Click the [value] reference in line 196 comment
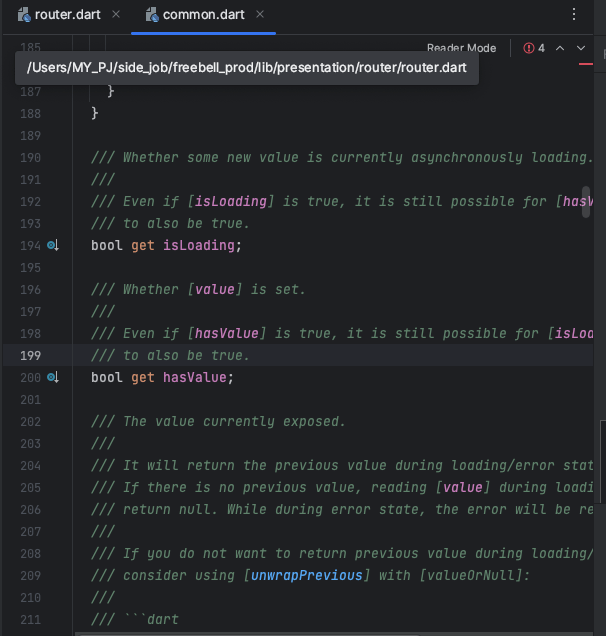 point(215,290)
